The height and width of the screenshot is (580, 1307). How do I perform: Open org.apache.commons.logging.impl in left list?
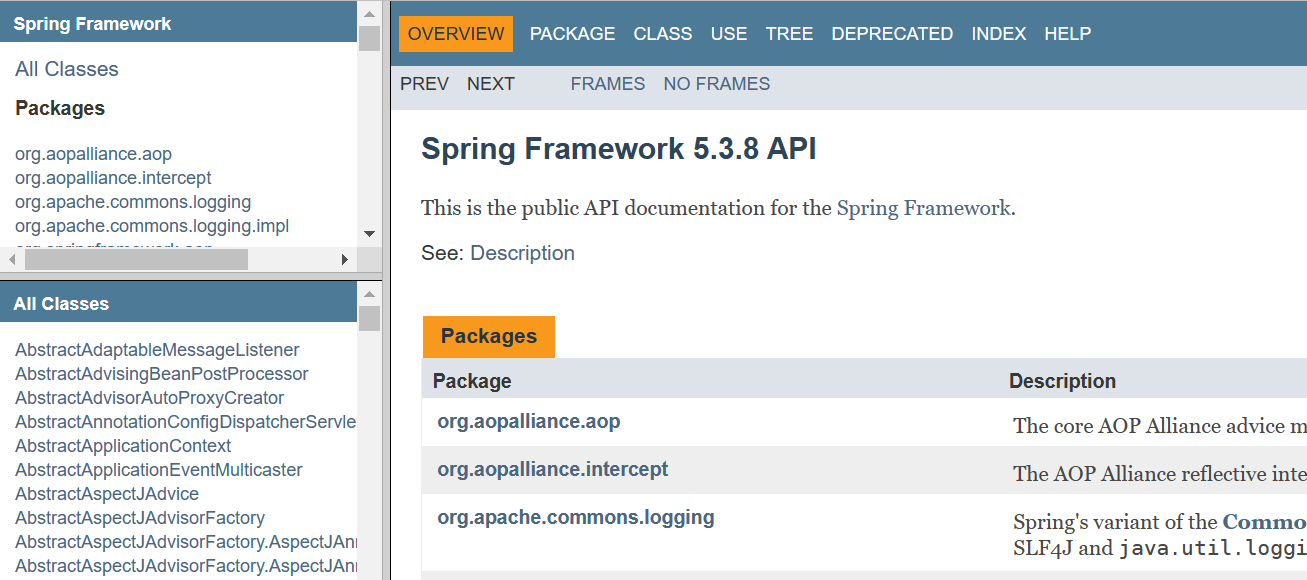[152, 226]
